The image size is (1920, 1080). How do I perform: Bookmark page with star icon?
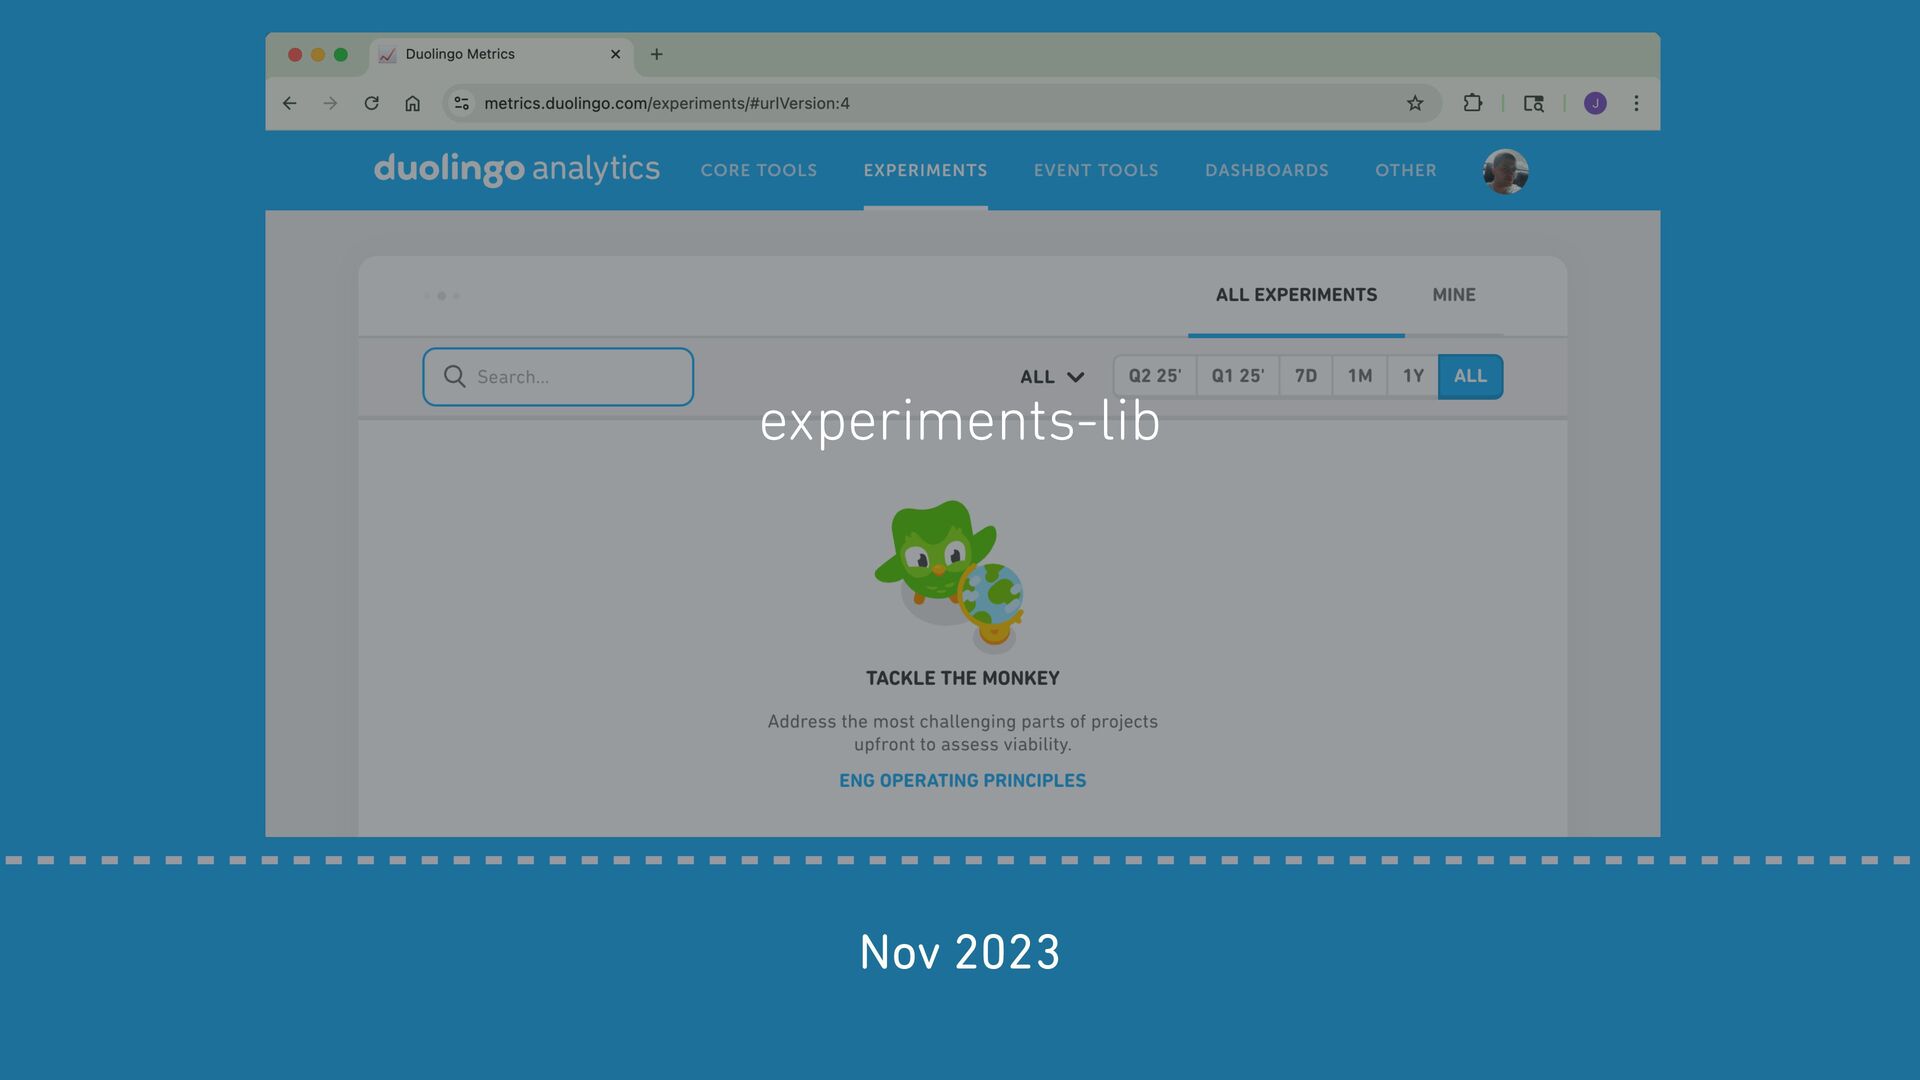click(1415, 103)
